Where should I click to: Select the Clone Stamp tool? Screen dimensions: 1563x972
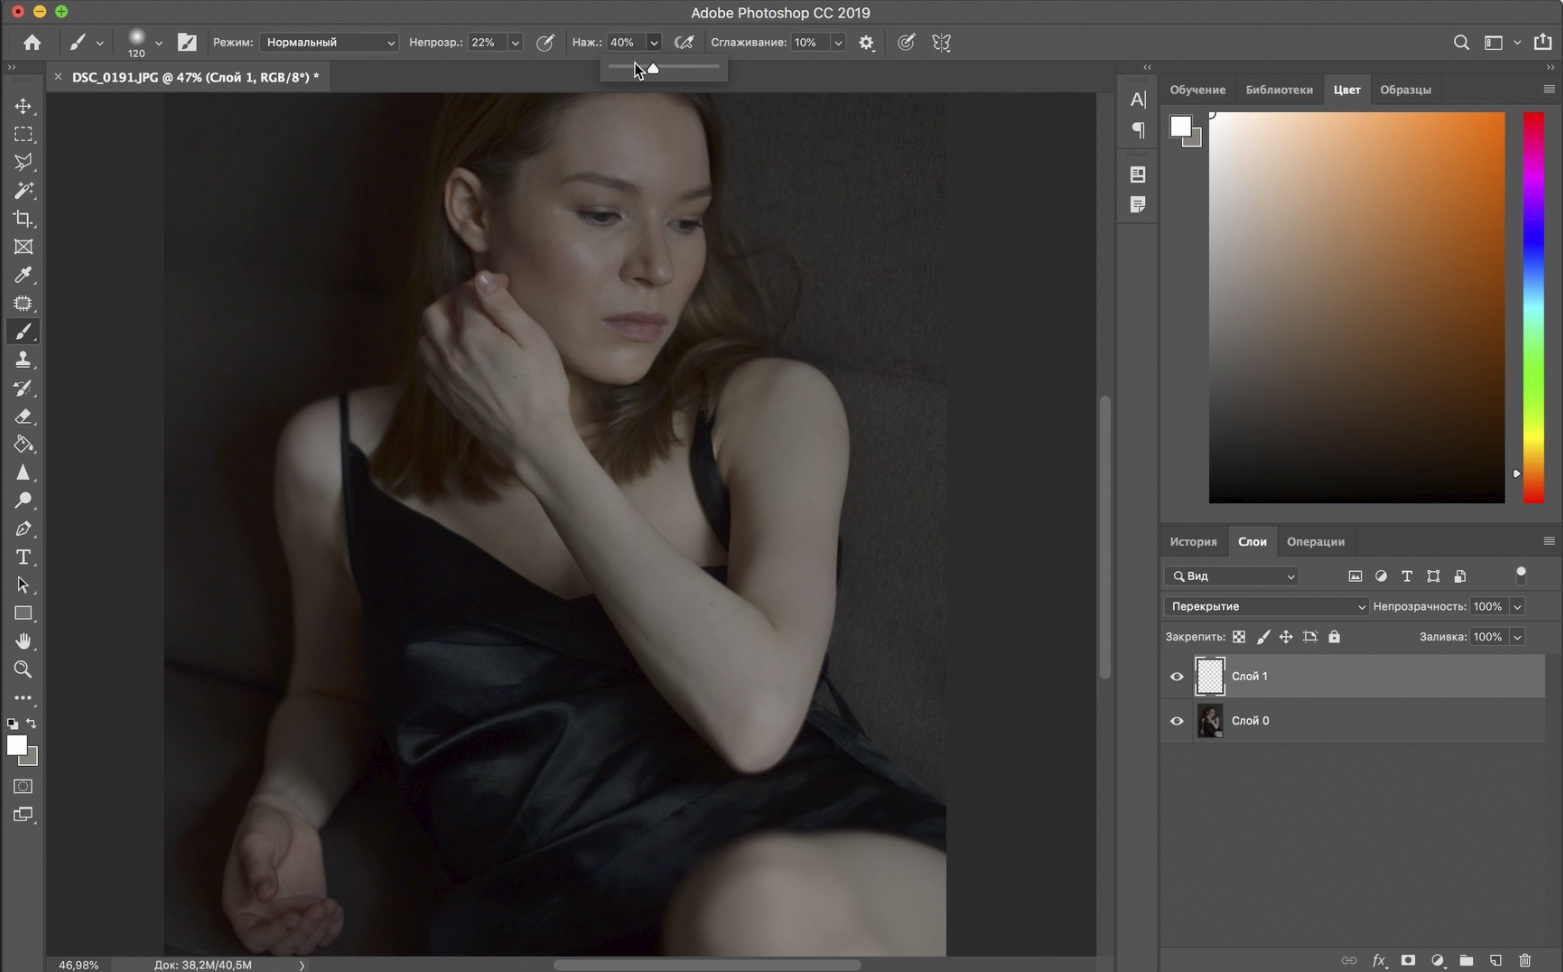click(23, 360)
